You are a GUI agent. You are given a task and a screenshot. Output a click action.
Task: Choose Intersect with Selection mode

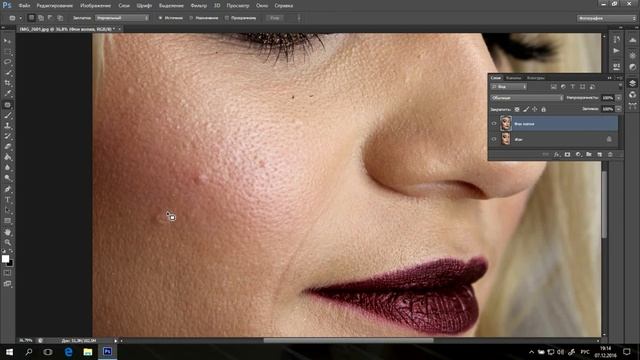coord(60,18)
